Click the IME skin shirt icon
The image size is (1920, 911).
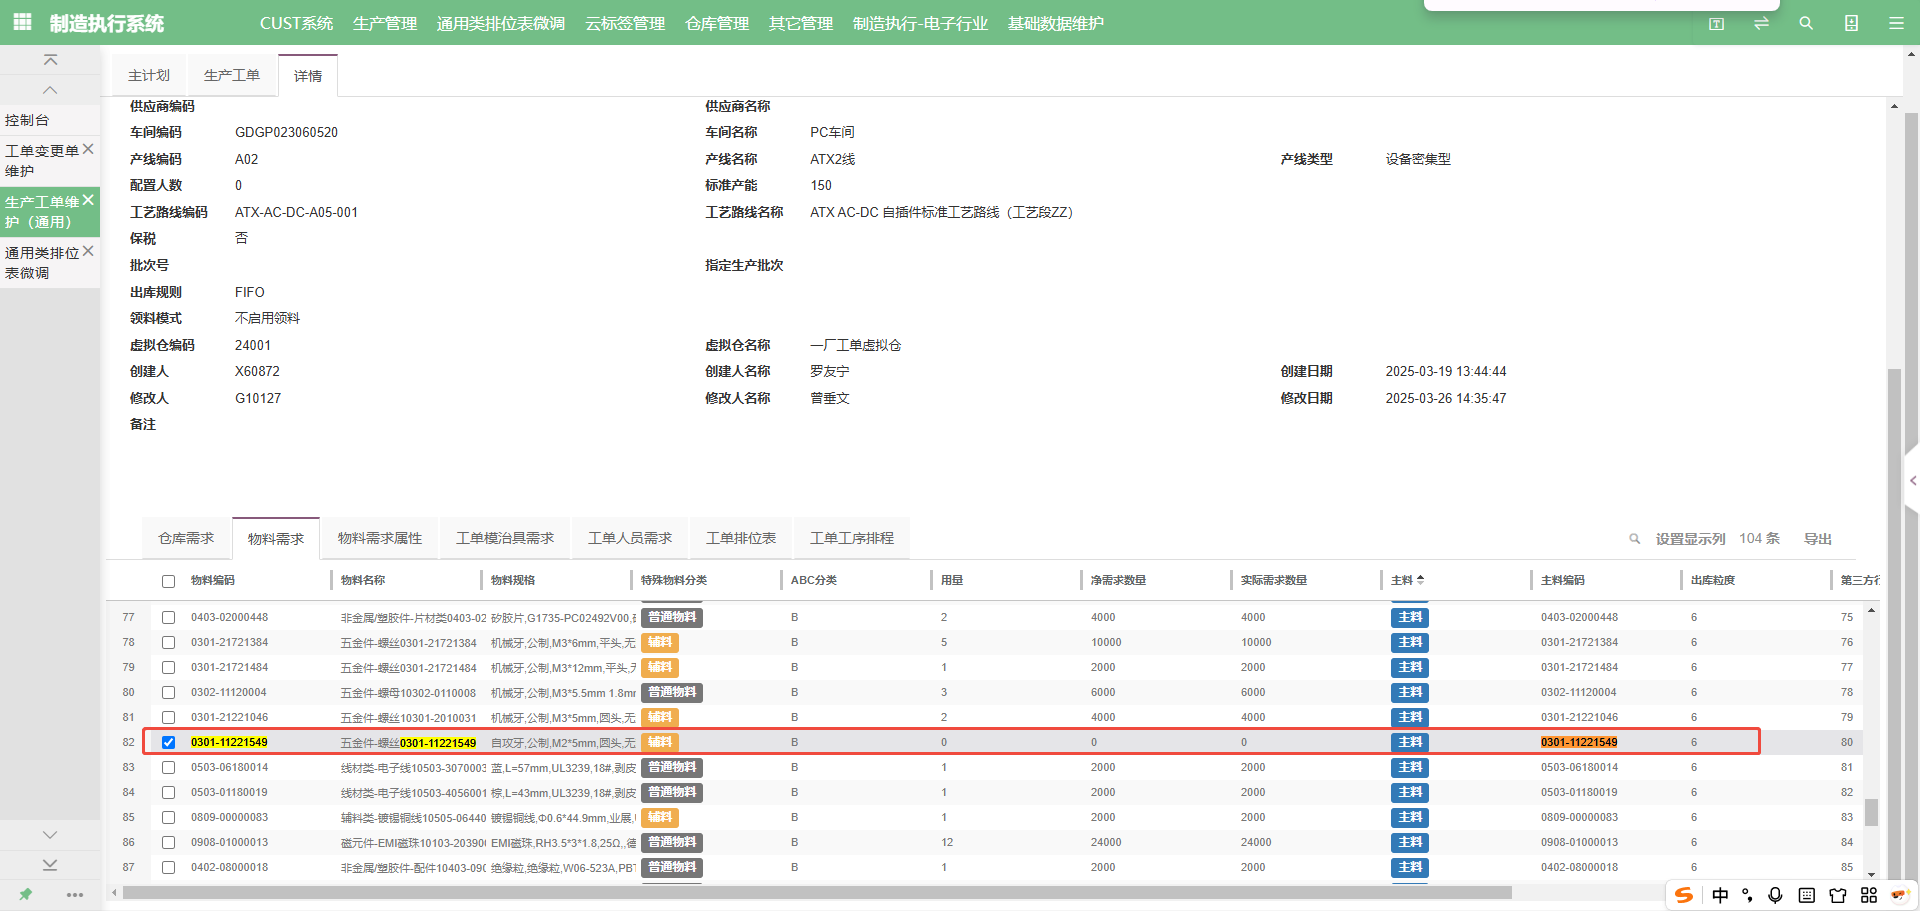[1837, 895]
